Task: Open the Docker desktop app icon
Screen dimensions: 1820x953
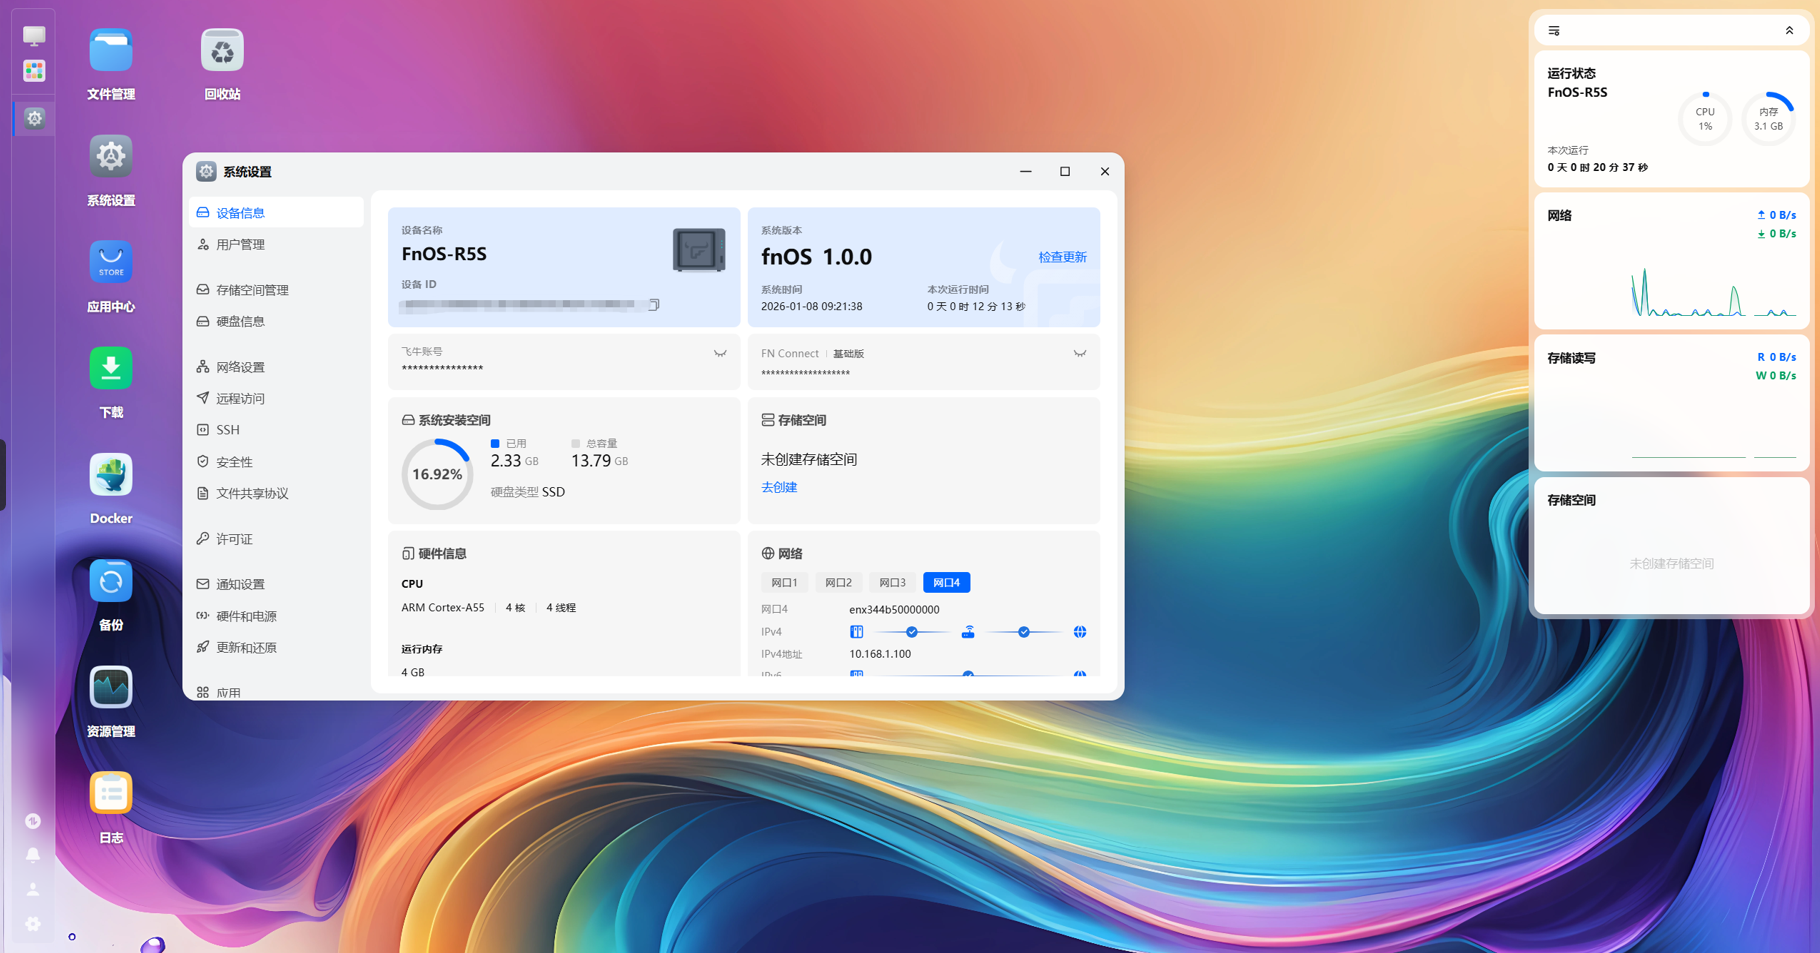Action: click(x=110, y=476)
